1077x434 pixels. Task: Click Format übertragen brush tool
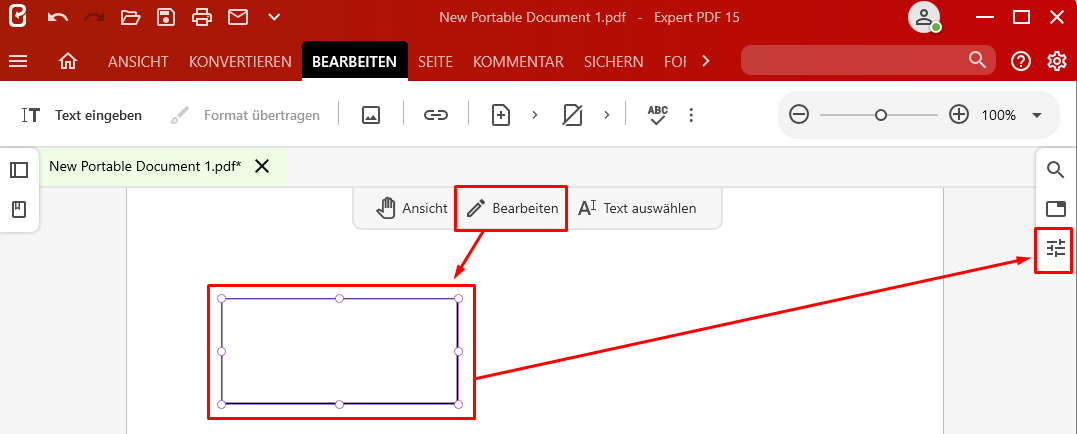pos(245,115)
